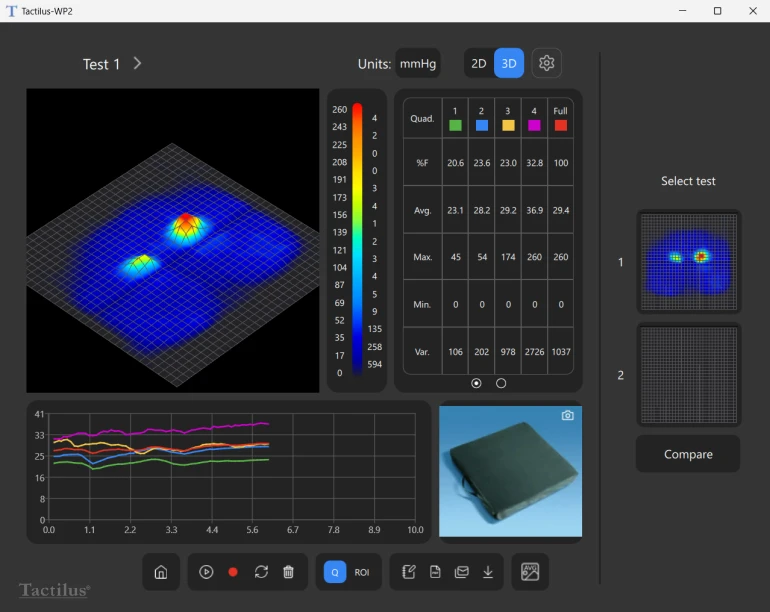Go to the home screen icon
Image resolution: width=770 pixels, height=612 pixels.
point(161,572)
